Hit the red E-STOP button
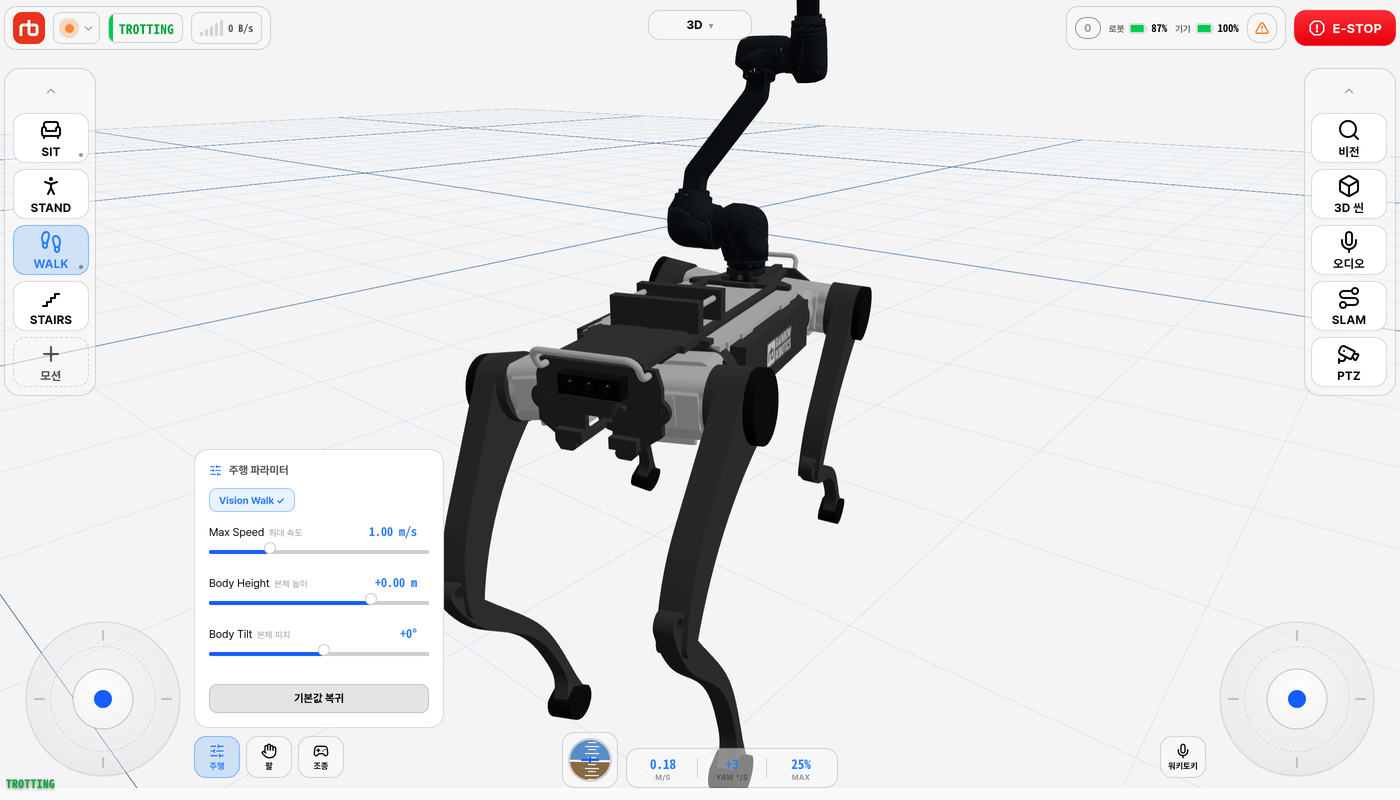Image resolution: width=1400 pixels, height=800 pixels. click(x=1345, y=28)
